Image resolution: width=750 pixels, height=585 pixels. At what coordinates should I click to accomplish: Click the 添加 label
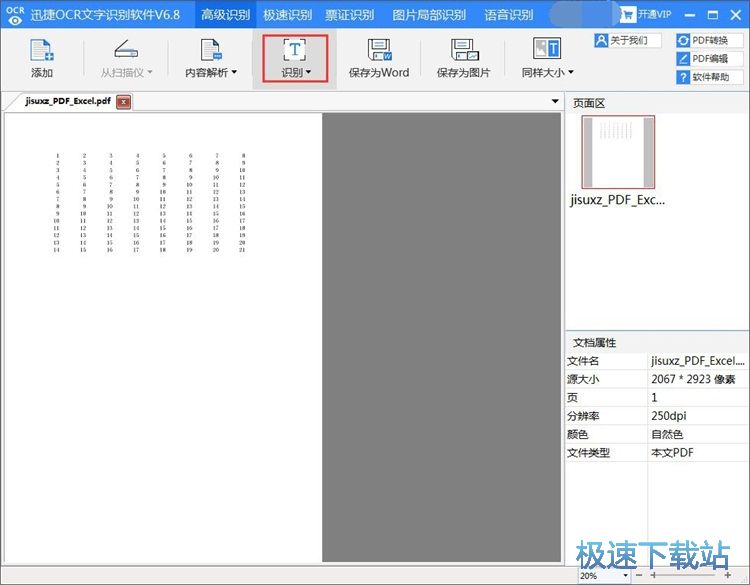[42, 73]
